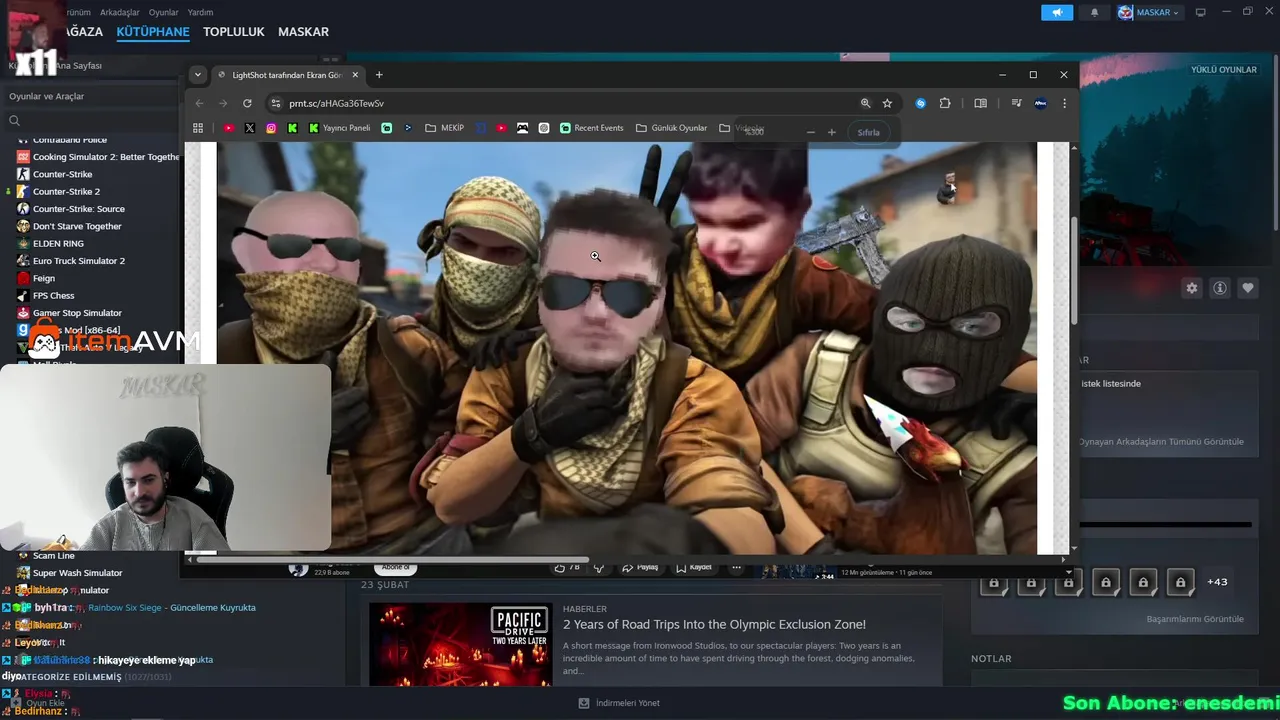
Task: Click the site info icon beside URL
Action: pyautogui.click(x=276, y=103)
